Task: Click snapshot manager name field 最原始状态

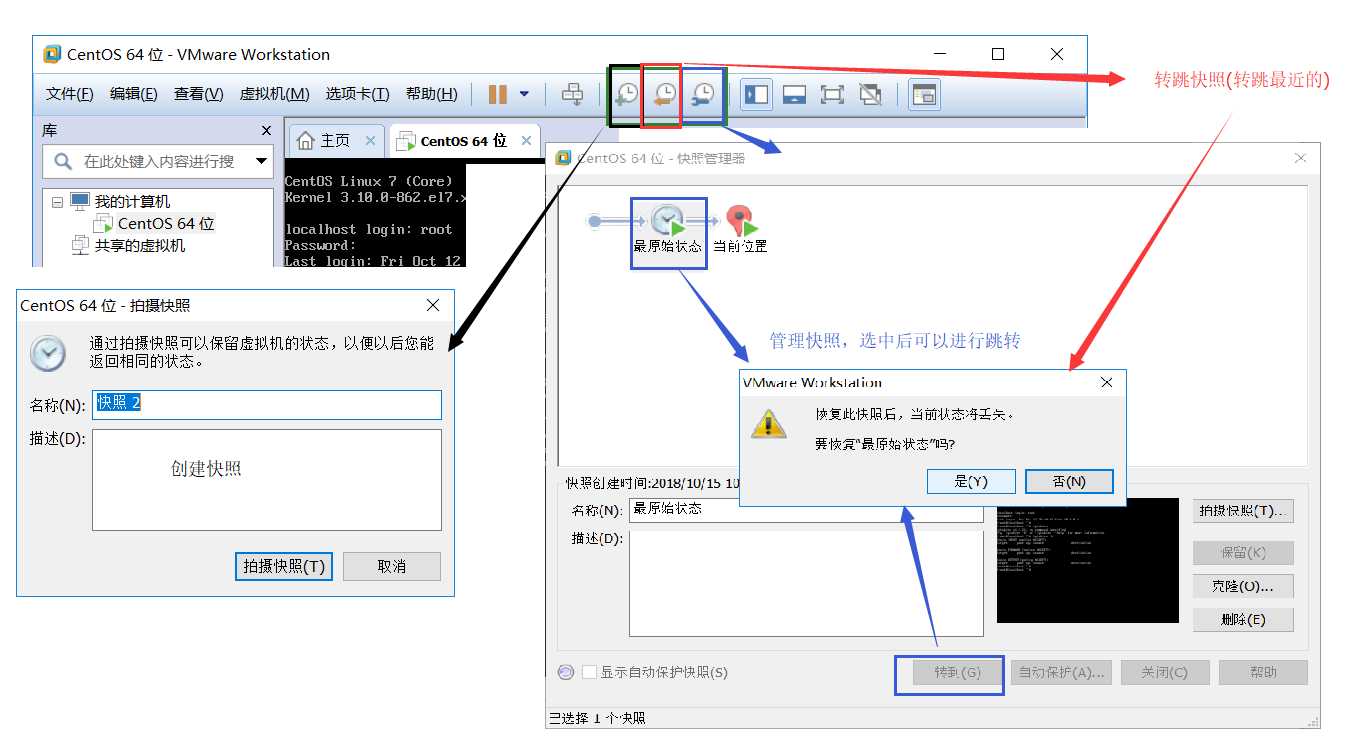Action: point(806,509)
